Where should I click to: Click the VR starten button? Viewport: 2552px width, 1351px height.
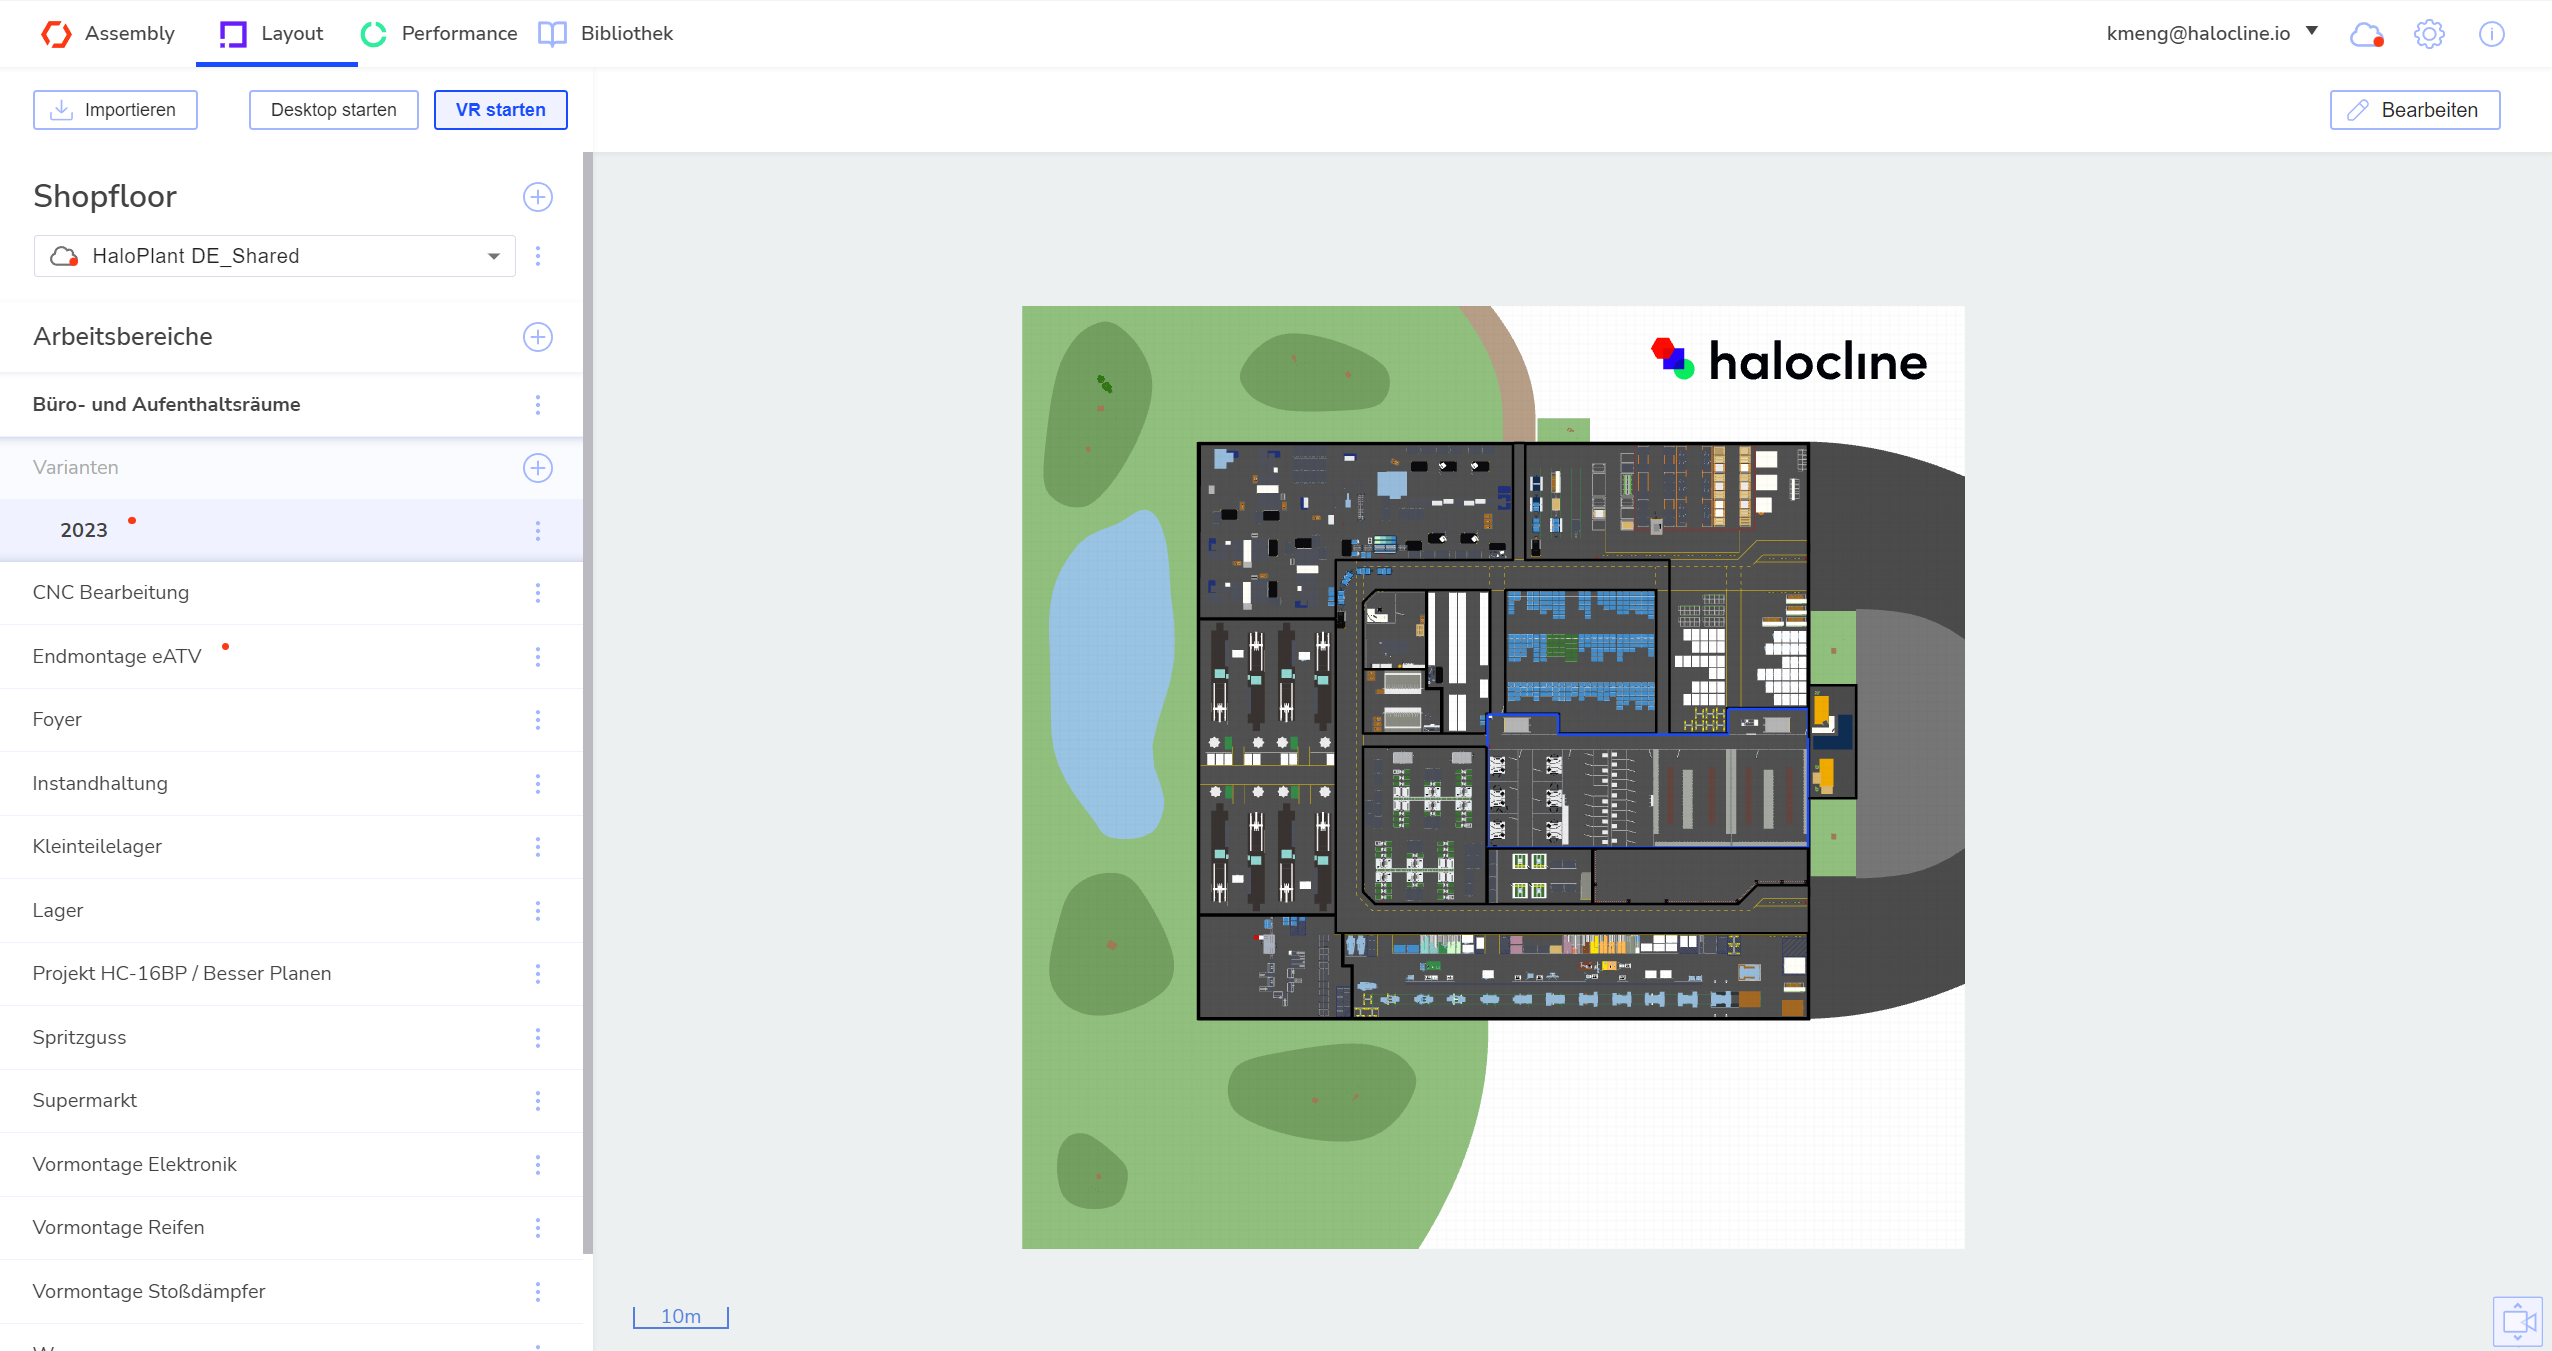point(500,110)
